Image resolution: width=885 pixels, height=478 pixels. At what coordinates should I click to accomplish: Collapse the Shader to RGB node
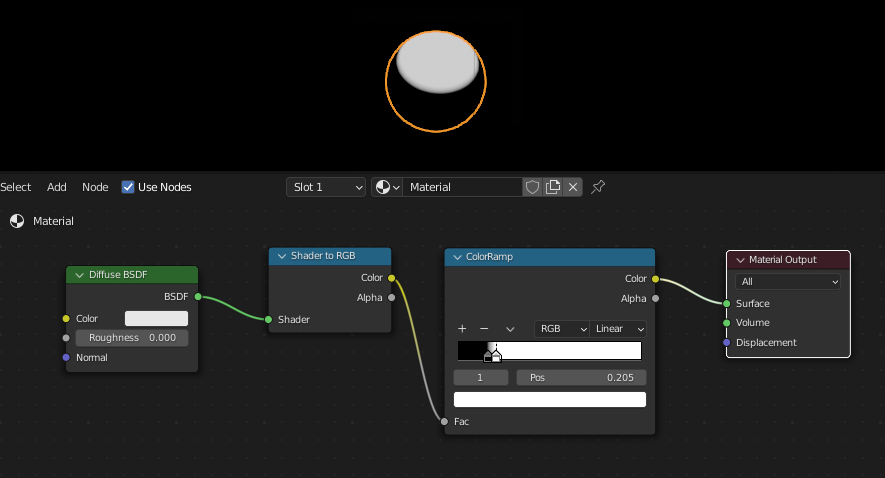[x=281, y=256]
